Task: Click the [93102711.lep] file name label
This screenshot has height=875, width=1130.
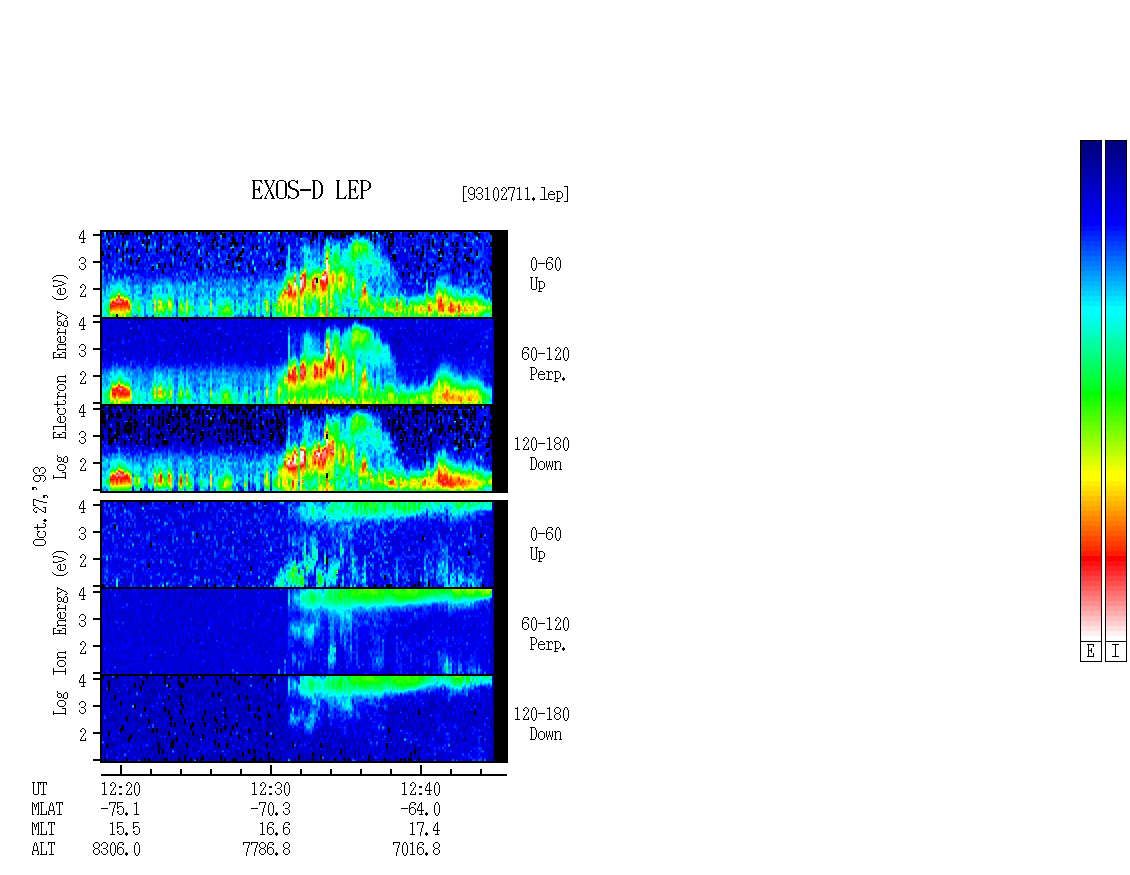Action: coord(515,194)
